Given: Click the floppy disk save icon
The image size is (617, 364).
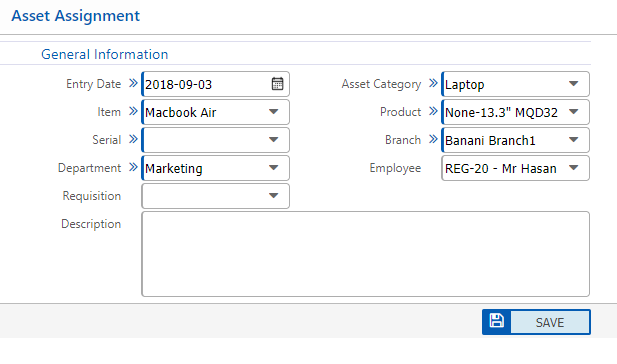Looking at the screenshot, I should pyautogui.click(x=497, y=322).
